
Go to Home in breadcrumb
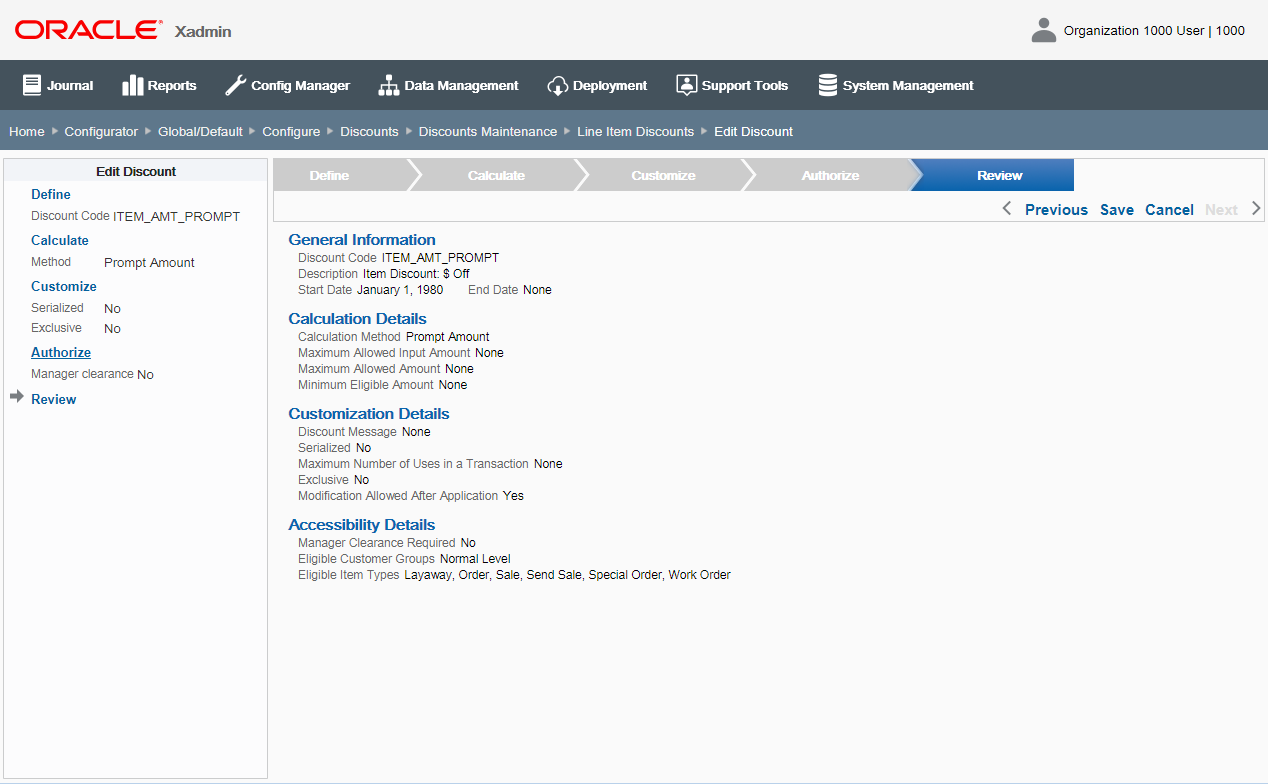pyautogui.click(x=27, y=131)
